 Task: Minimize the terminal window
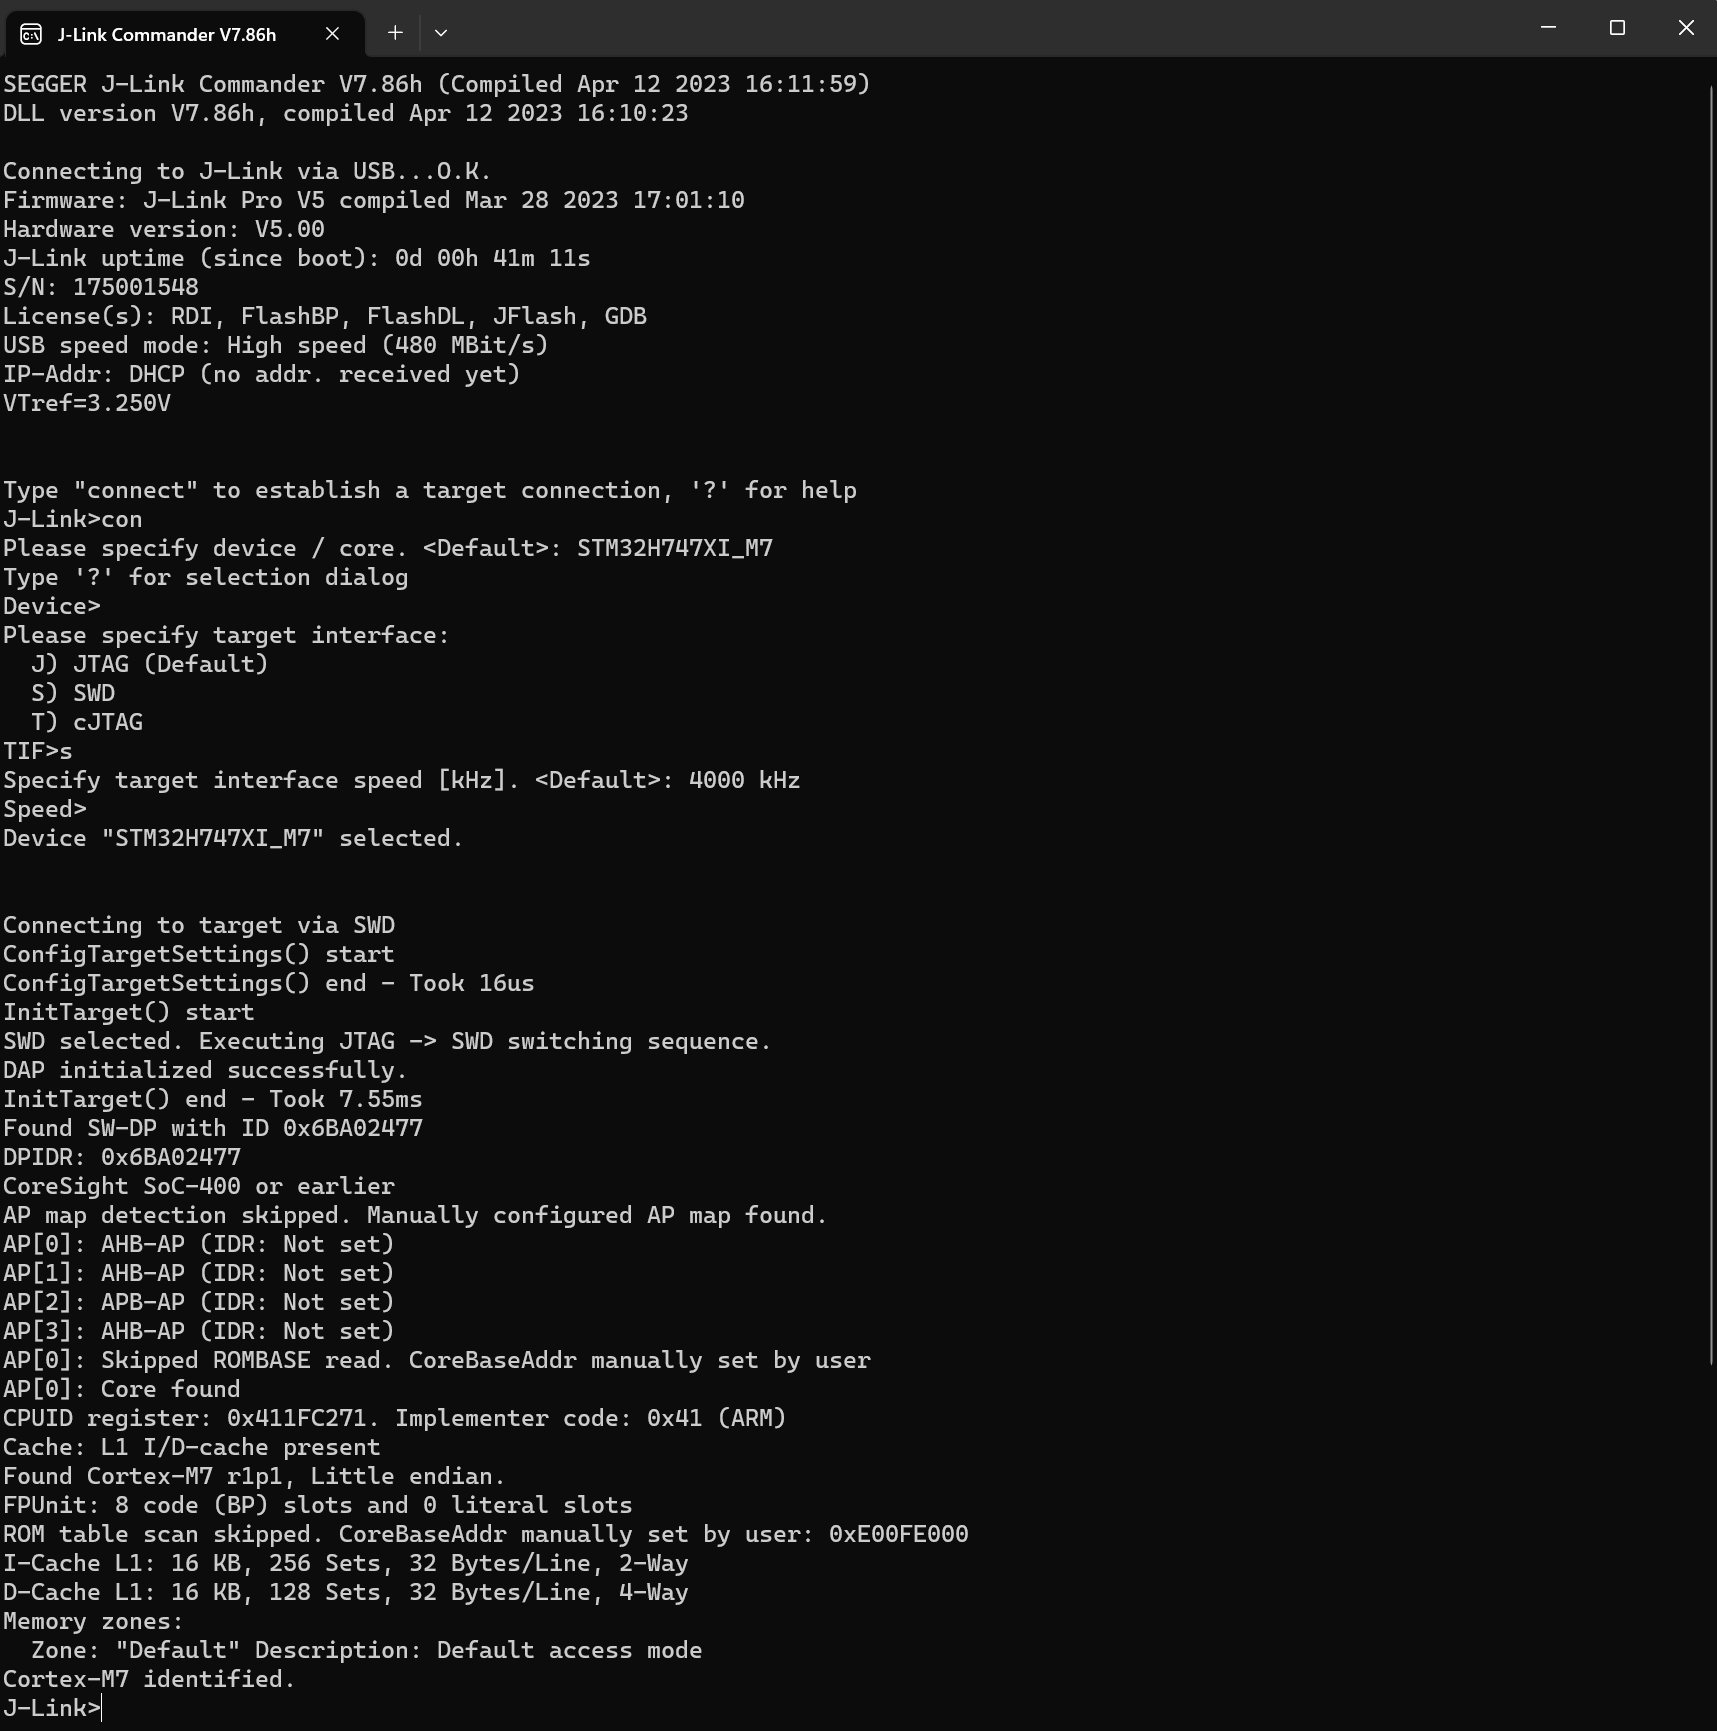tap(1548, 28)
